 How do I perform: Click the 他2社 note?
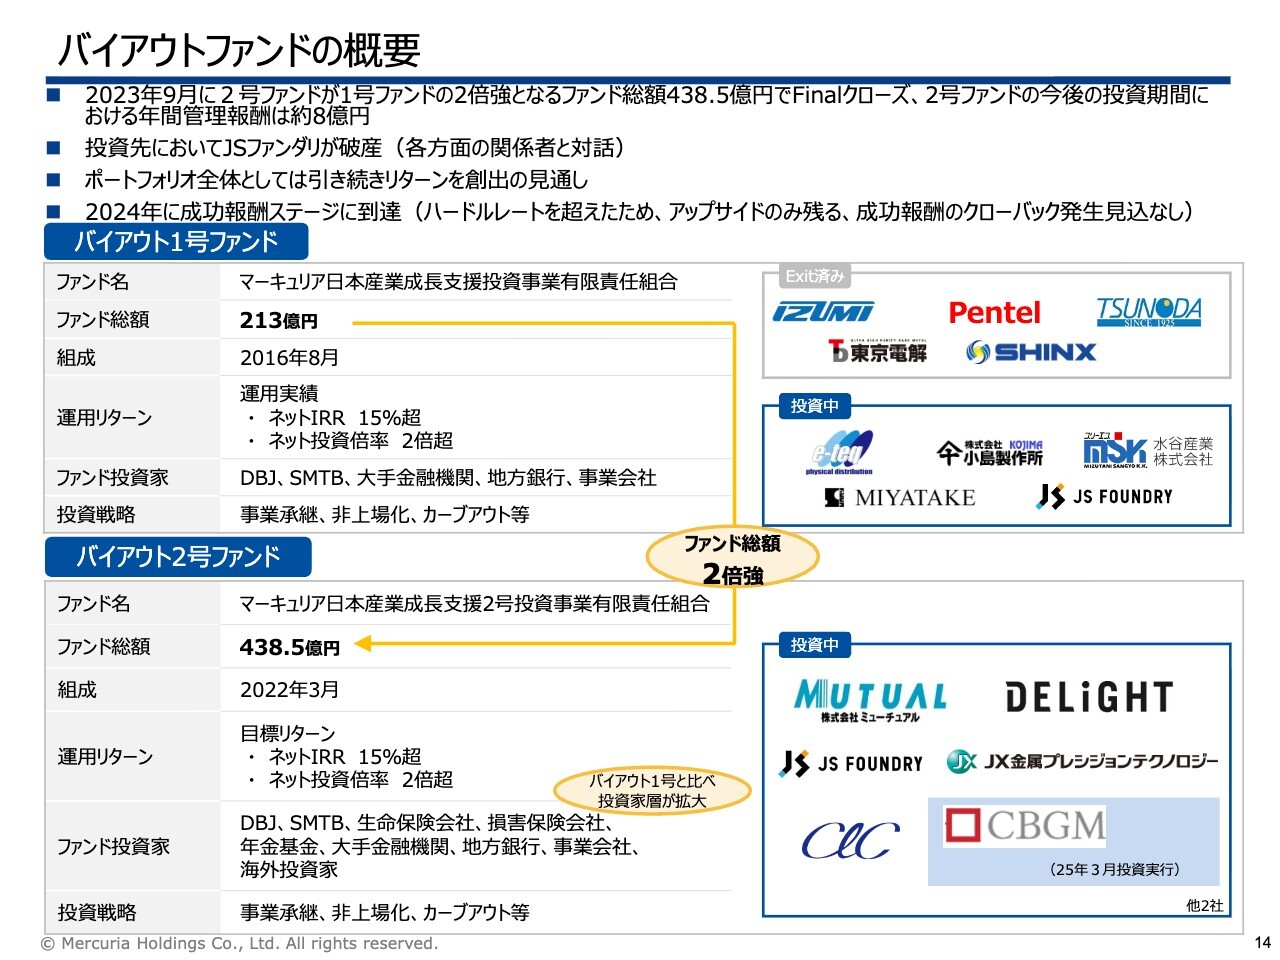[x=1204, y=905]
